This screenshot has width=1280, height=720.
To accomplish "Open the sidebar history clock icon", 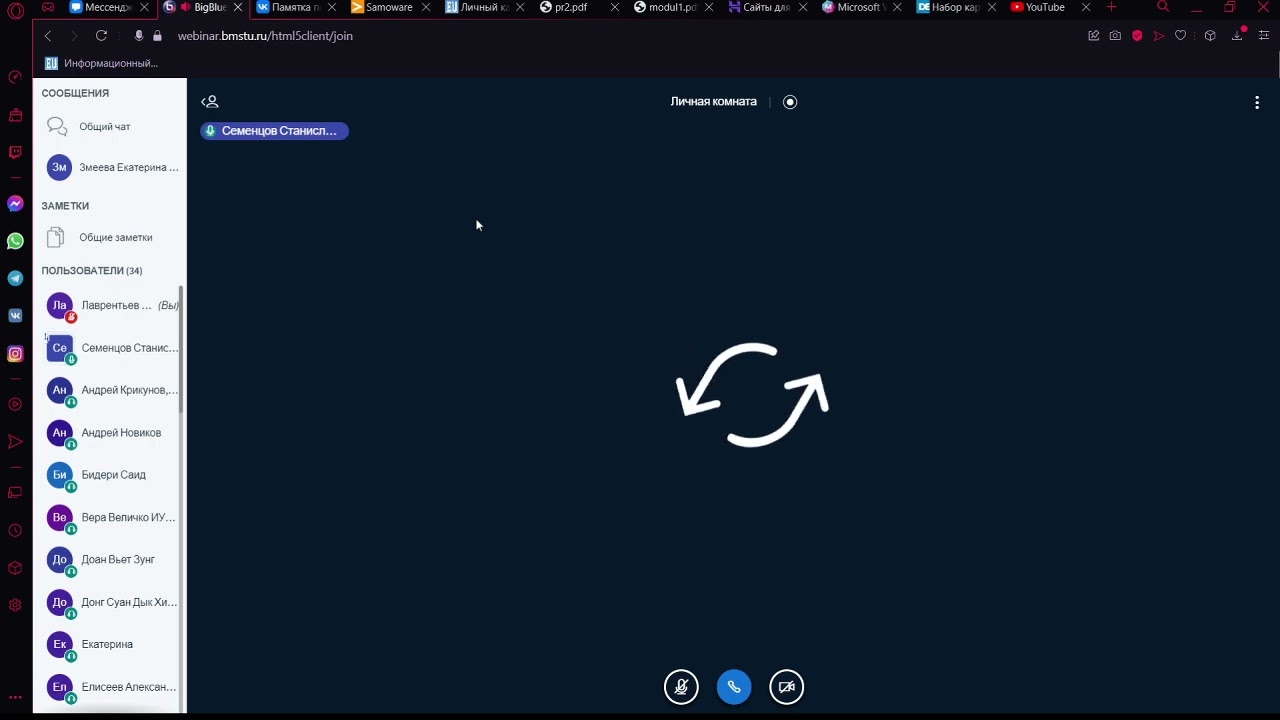I will [x=15, y=531].
